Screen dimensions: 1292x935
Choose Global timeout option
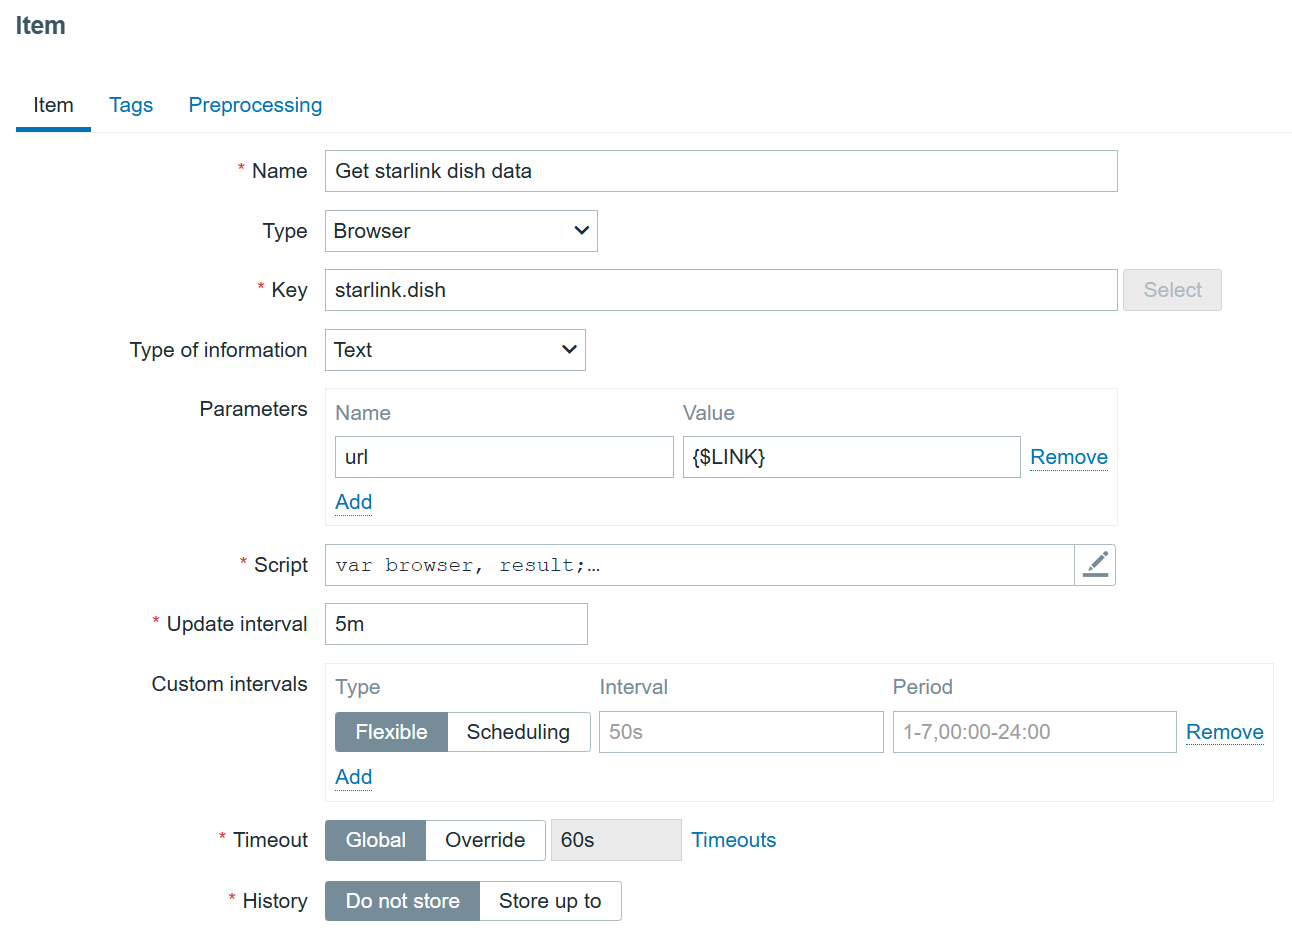pyautogui.click(x=376, y=840)
